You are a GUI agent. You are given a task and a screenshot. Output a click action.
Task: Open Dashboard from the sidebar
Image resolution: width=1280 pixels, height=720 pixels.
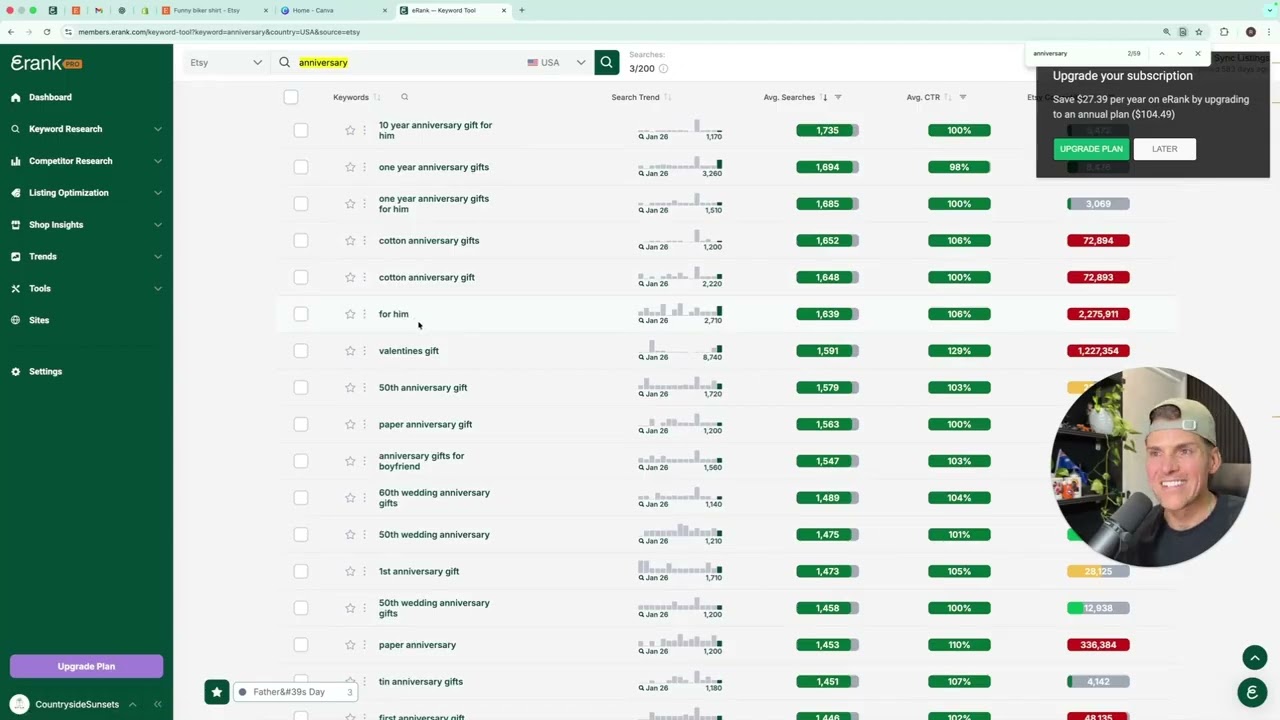pos(50,97)
